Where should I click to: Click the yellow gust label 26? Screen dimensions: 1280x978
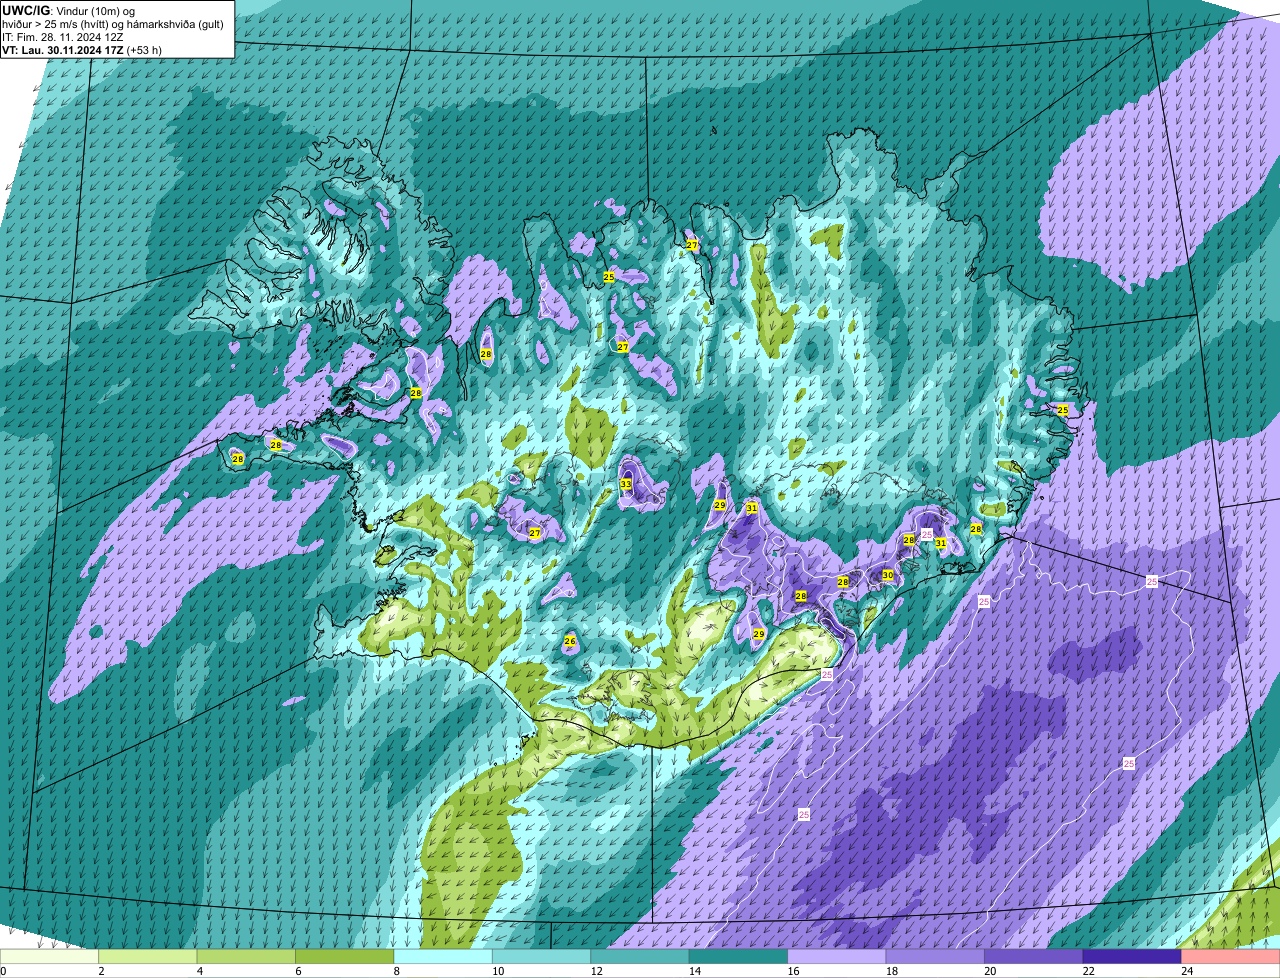tap(570, 641)
